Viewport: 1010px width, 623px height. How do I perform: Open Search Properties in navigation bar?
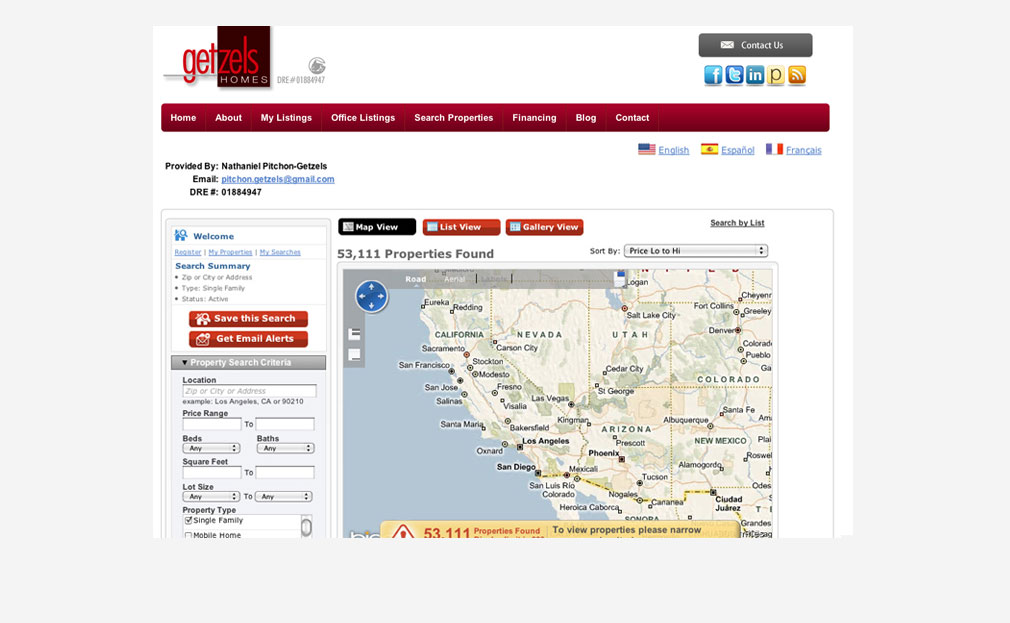click(453, 118)
